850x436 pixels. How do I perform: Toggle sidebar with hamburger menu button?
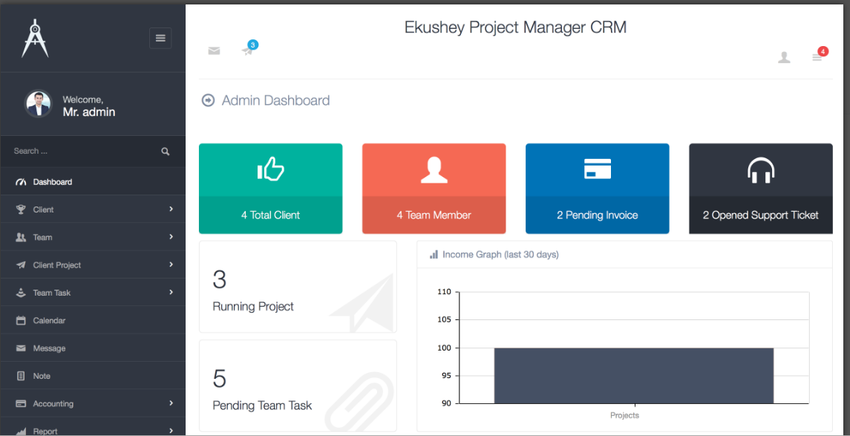(160, 38)
